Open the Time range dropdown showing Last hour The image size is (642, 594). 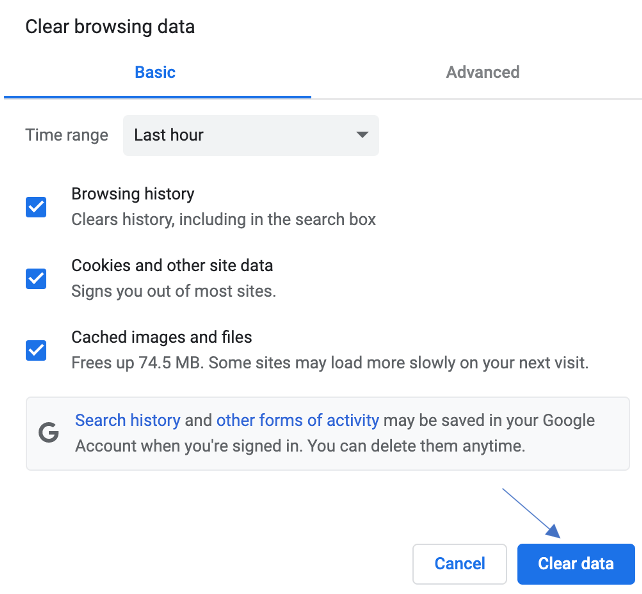pos(250,135)
